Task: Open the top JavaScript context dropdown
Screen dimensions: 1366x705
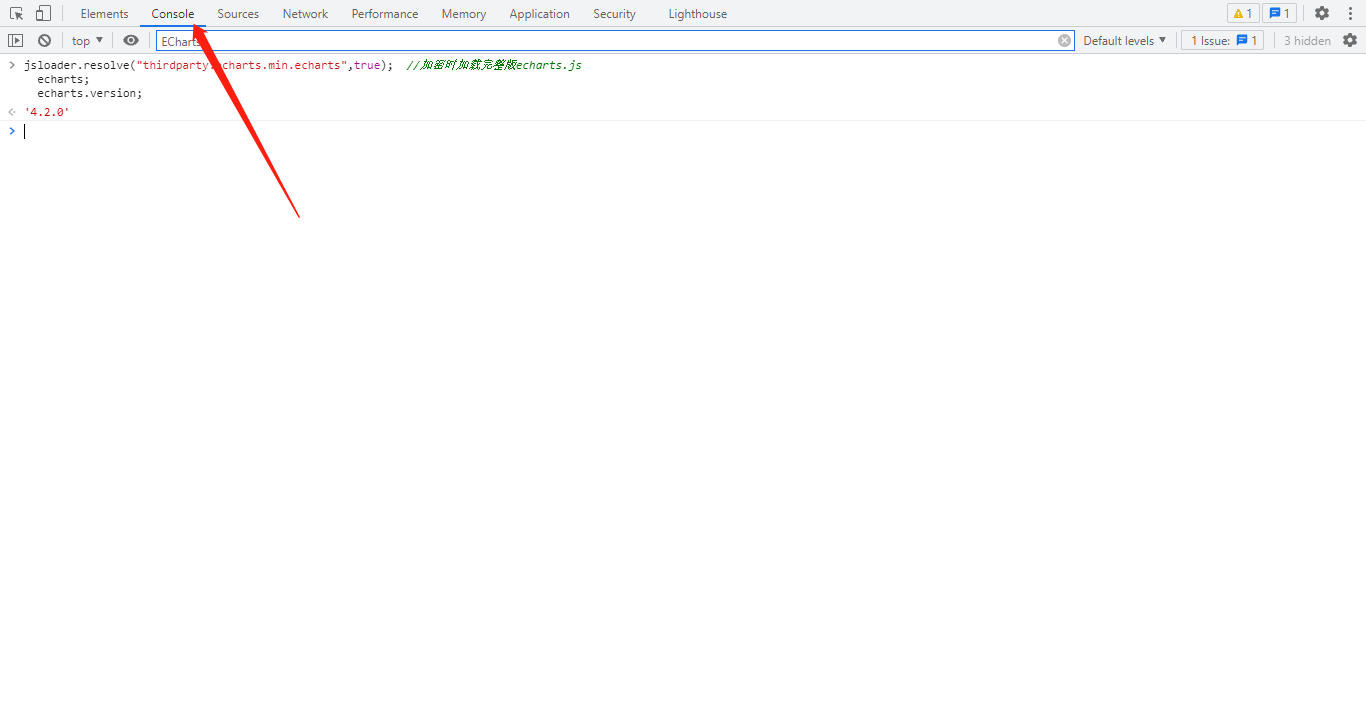Action: pyautogui.click(x=88, y=40)
